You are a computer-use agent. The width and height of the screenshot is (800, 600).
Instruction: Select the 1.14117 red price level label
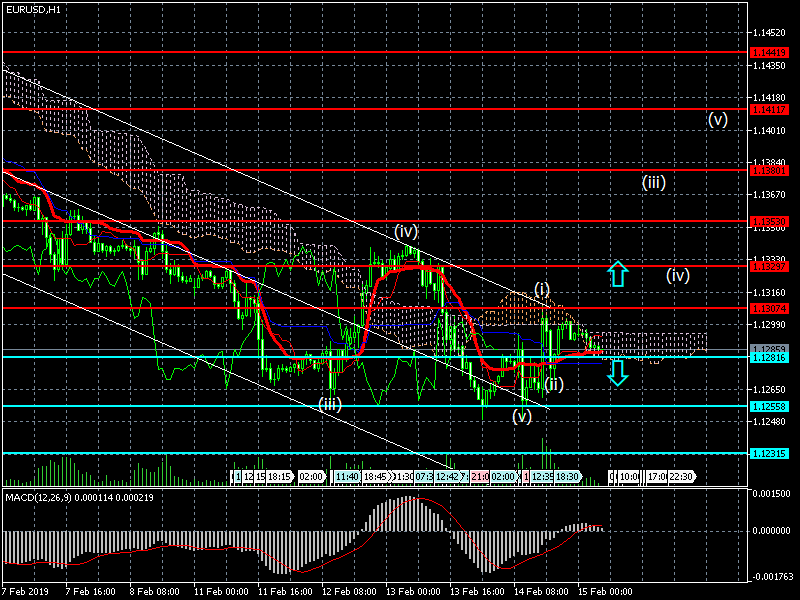click(x=769, y=109)
